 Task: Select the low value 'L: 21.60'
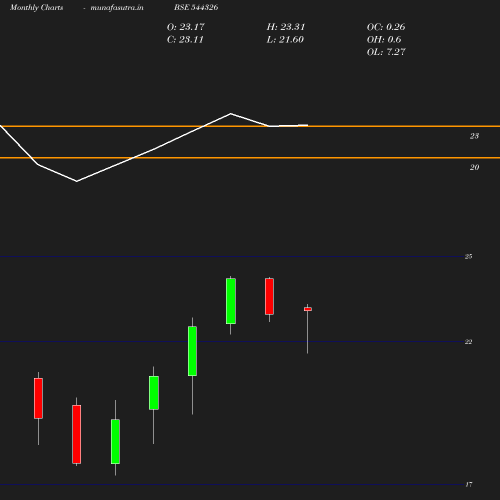pyautogui.click(x=285, y=39)
